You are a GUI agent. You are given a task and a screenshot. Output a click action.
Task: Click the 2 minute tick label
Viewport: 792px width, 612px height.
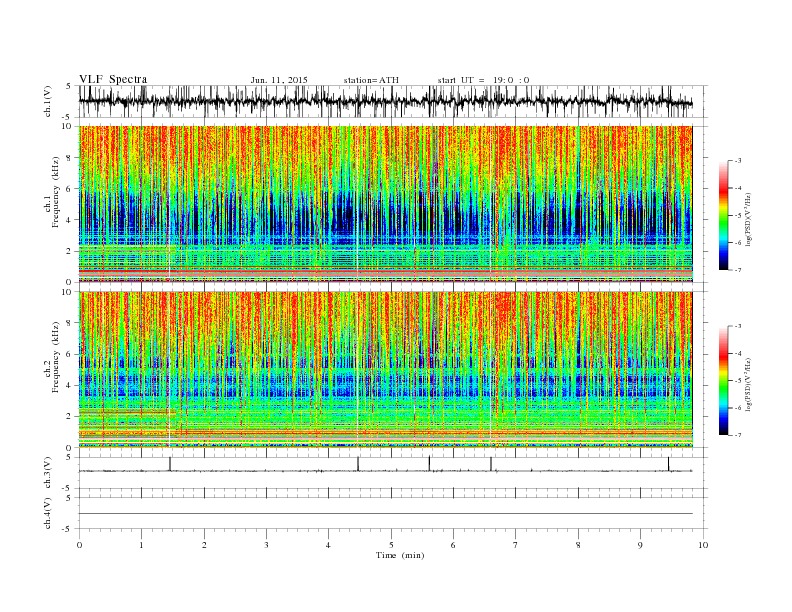[204, 545]
